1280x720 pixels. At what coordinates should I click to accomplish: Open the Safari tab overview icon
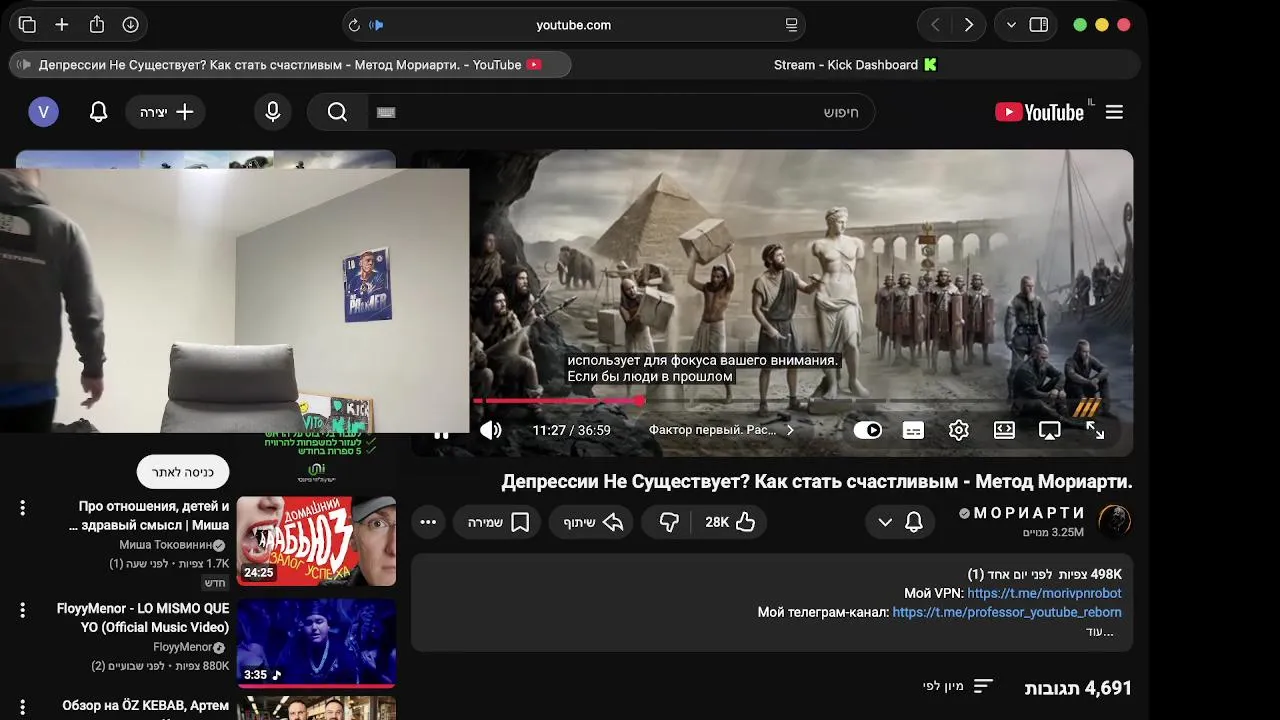pyautogui.click(x=27, y=25)
